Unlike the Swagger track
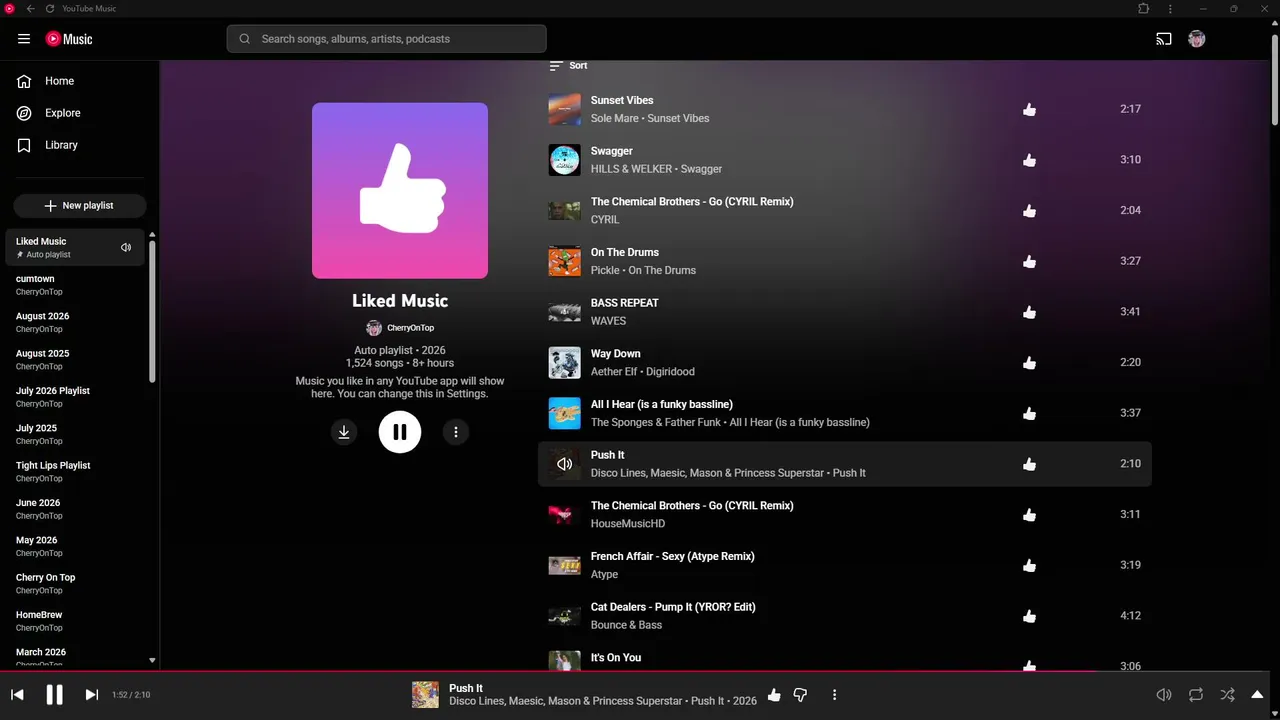 1030,160
